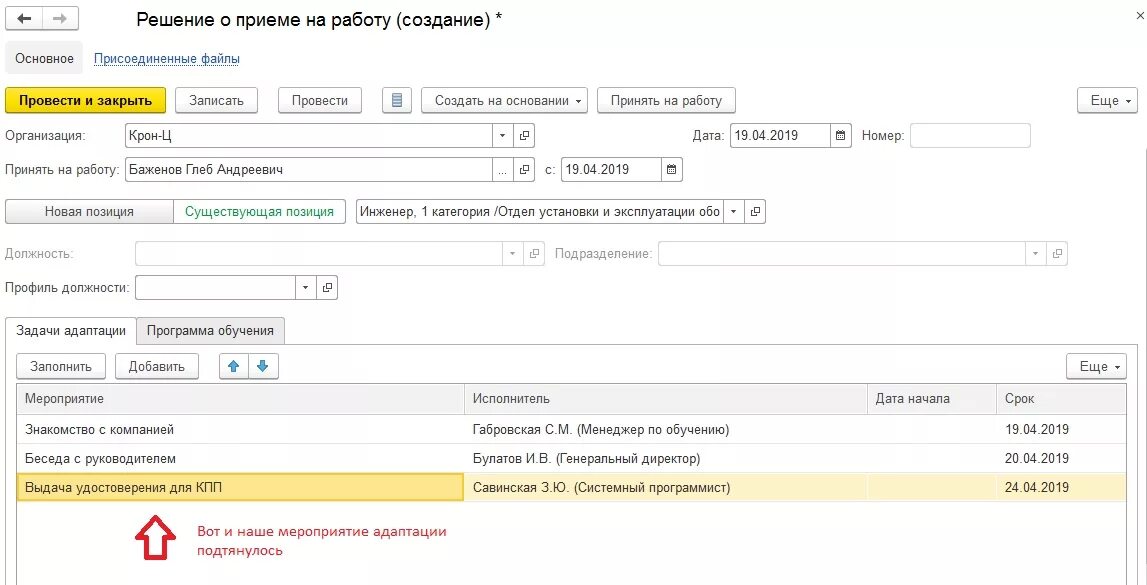The height and width of the screenshot is (585, 1147).
Task: Click the Провести и закрыть button
Action: [86, 100]
